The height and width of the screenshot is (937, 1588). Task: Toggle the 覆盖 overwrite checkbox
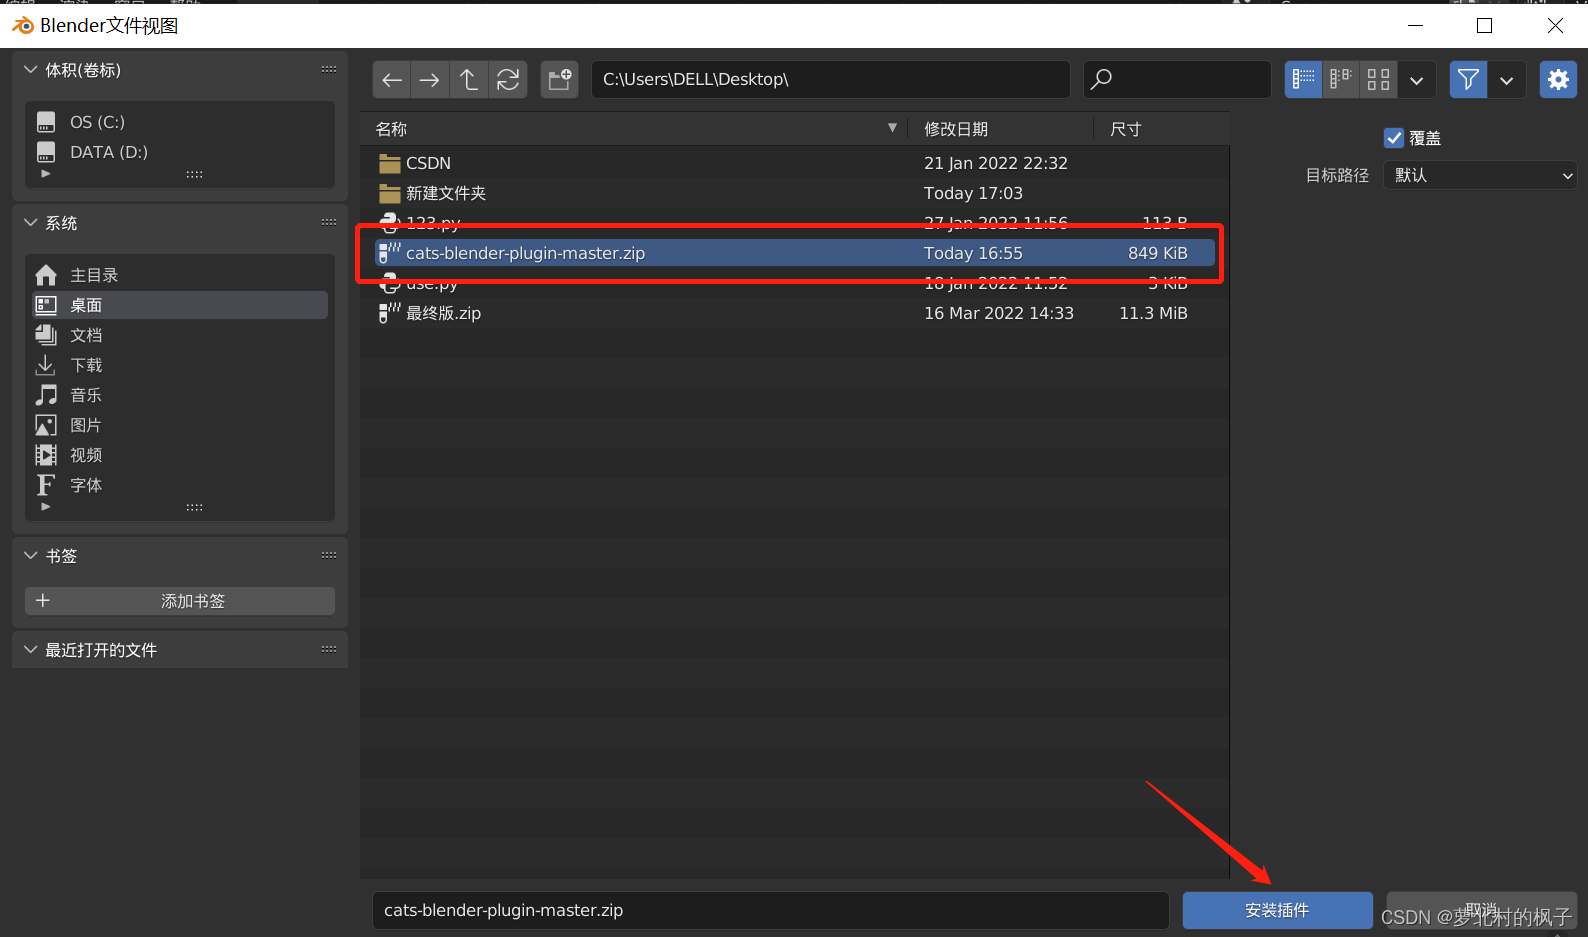coord(1394,138)
